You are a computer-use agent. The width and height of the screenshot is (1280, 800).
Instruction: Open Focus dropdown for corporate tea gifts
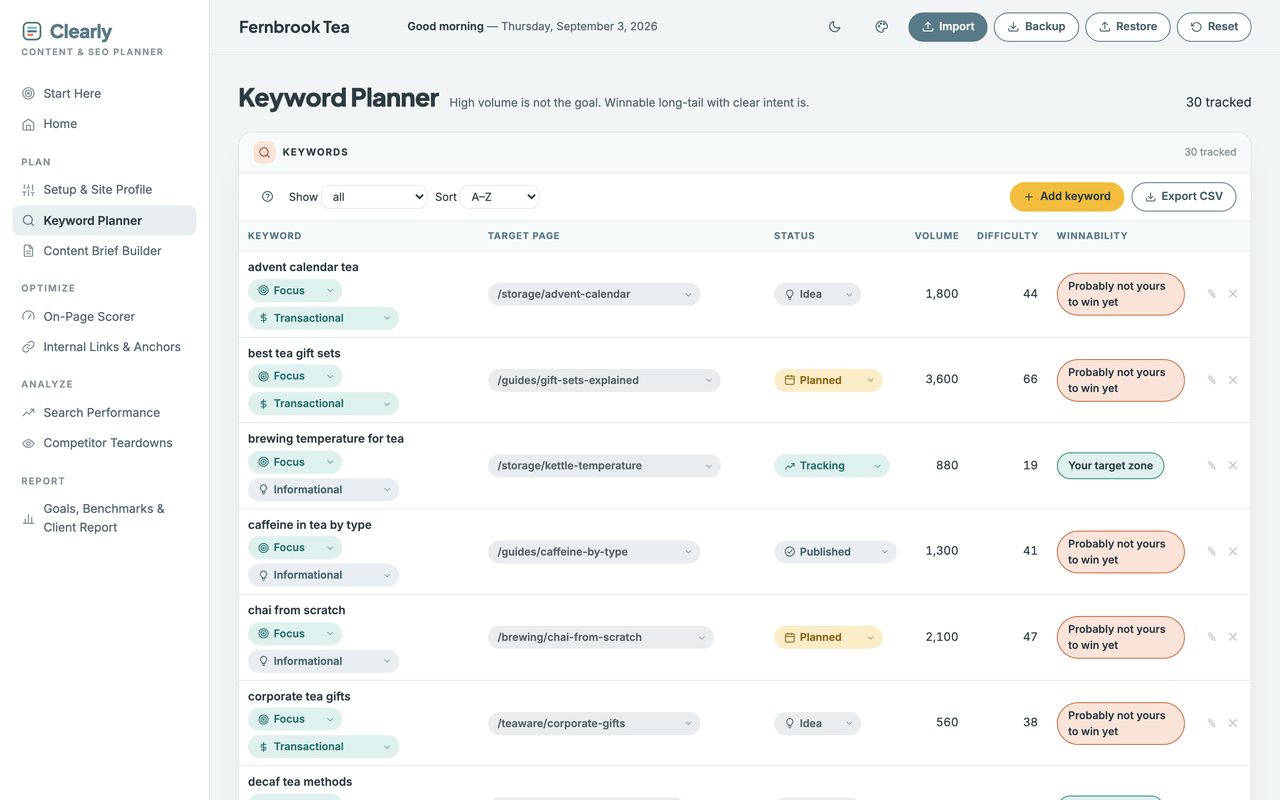point(295,719)
